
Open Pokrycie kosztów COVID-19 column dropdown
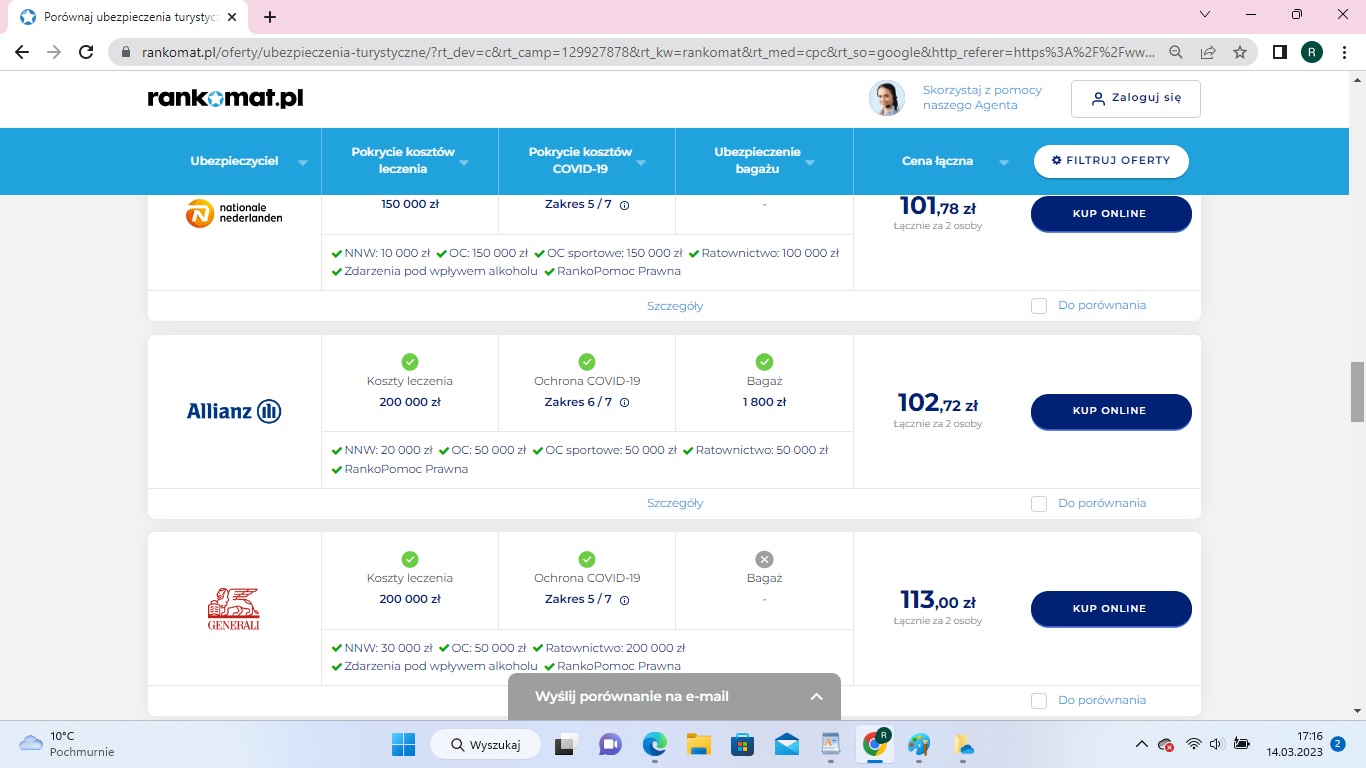641,162
